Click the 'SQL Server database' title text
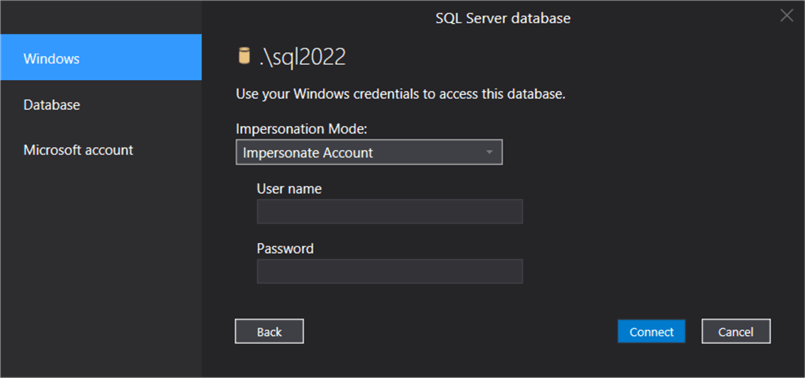 [503, 18]
